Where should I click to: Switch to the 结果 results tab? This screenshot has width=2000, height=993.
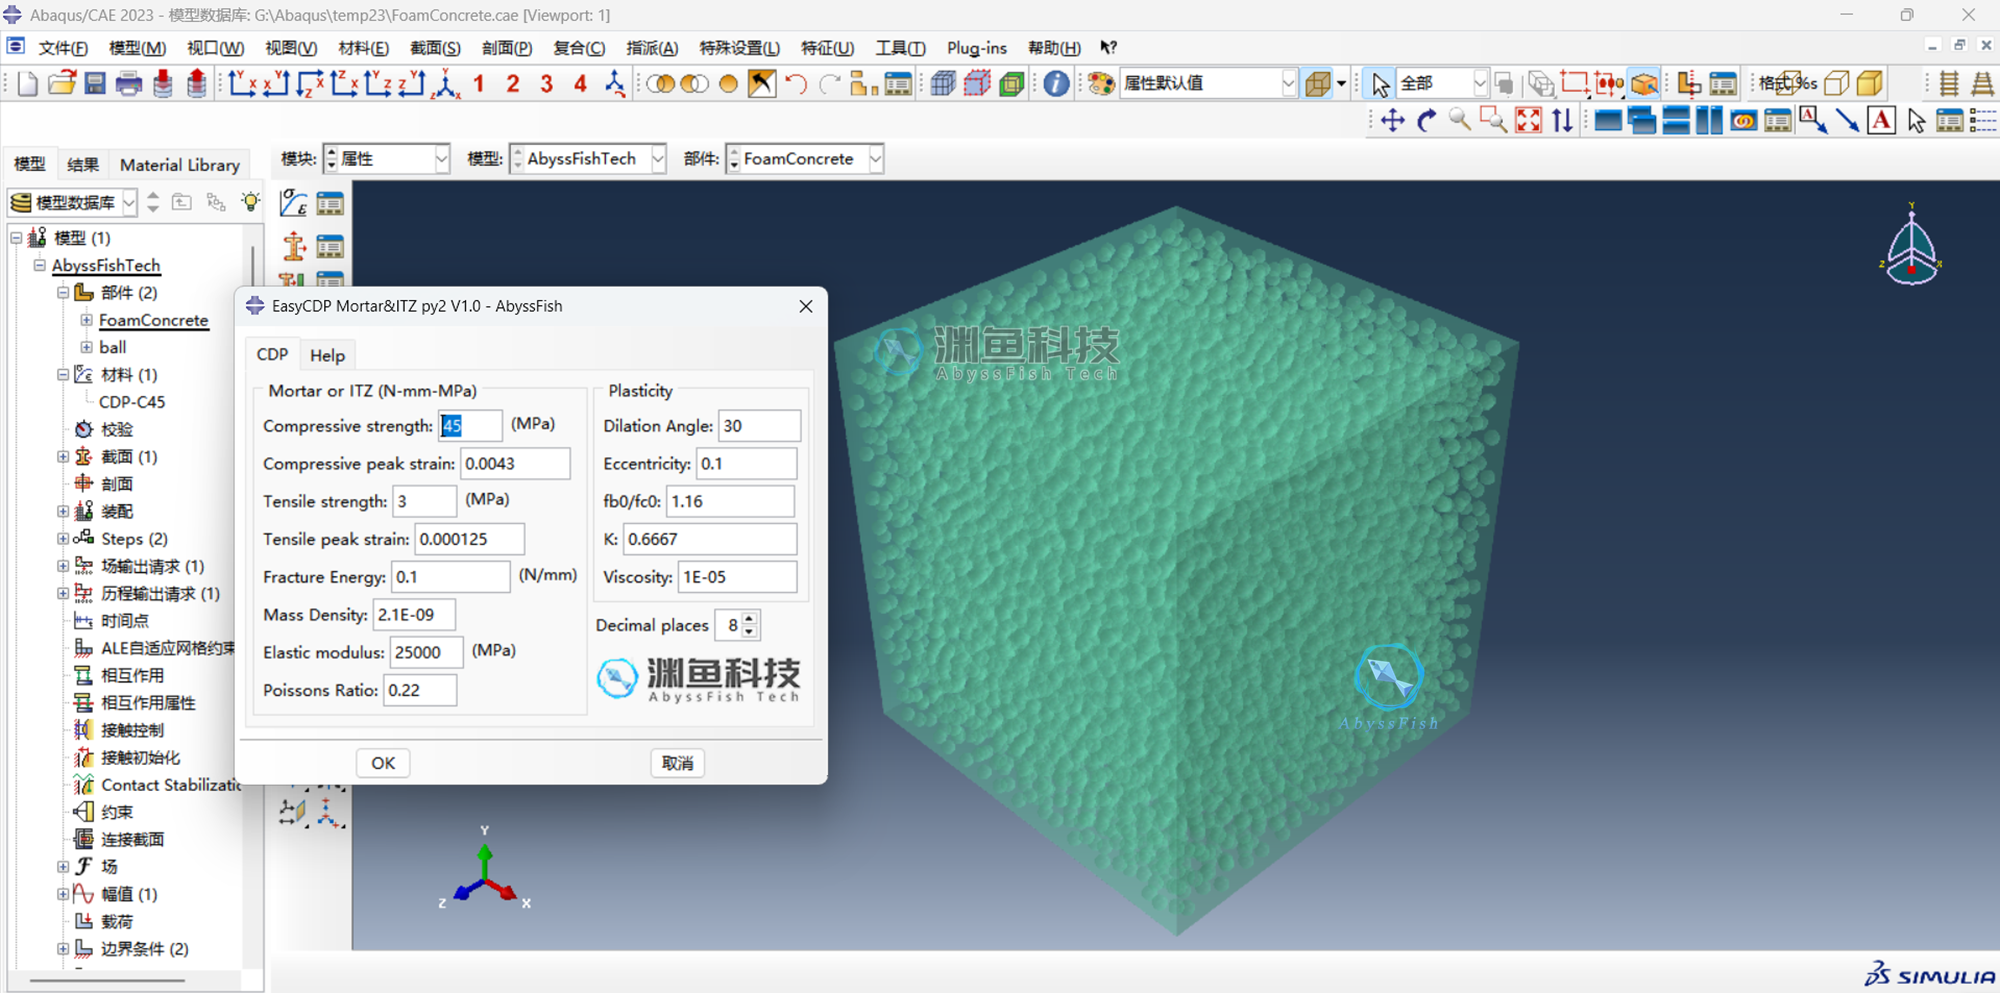[83, 165]
